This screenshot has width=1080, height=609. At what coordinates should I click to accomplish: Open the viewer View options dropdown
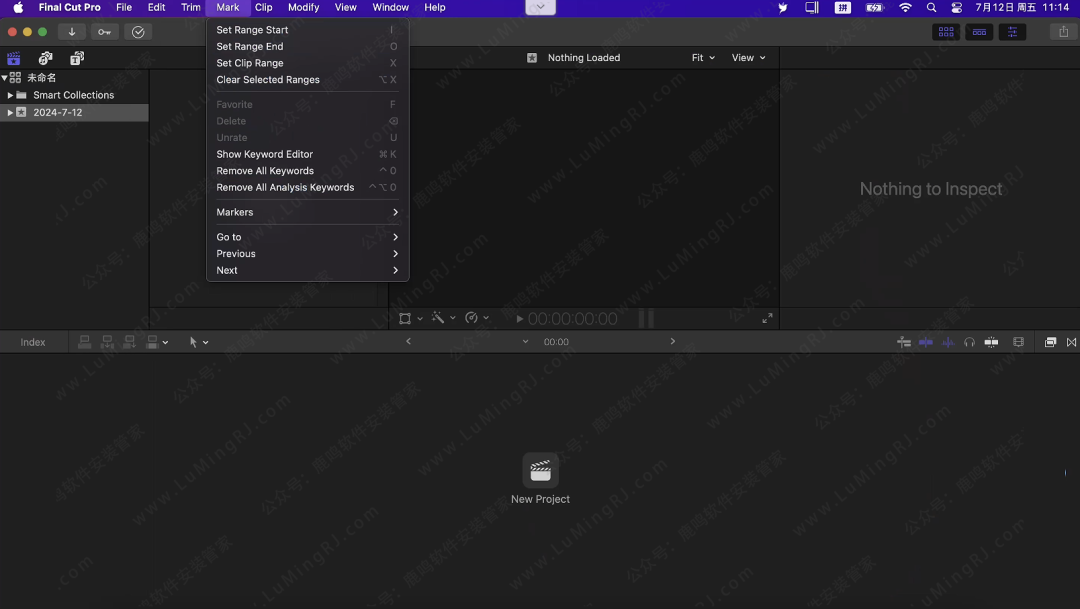click(748, 58)
